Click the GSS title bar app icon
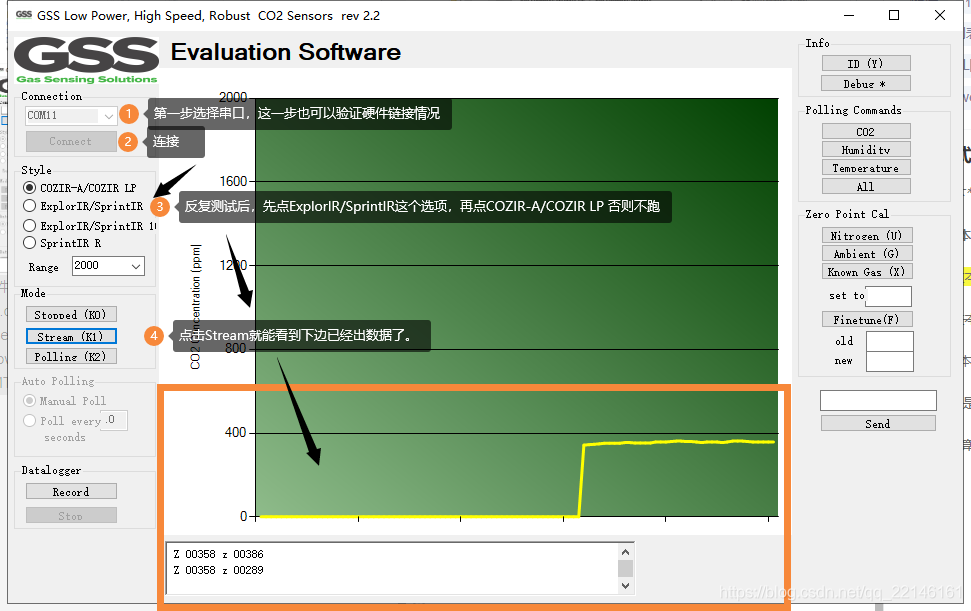This screenshot has height=611, width=971. (x=24, y=15)
